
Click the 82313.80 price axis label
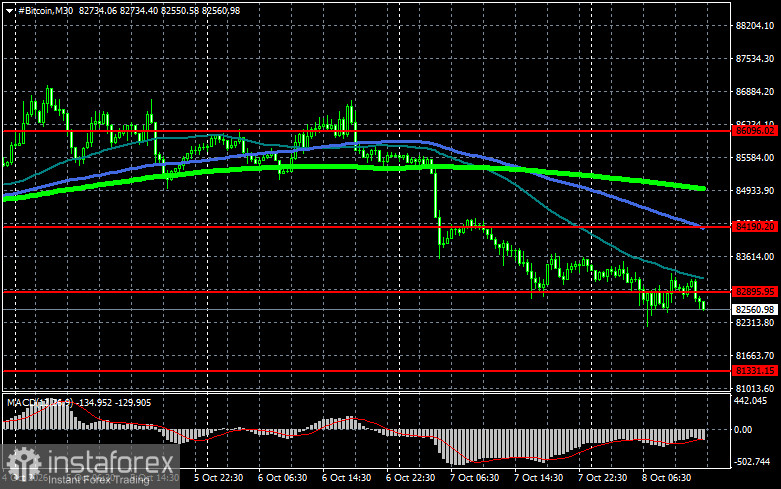pyautogui.click(x=755, y=323)
